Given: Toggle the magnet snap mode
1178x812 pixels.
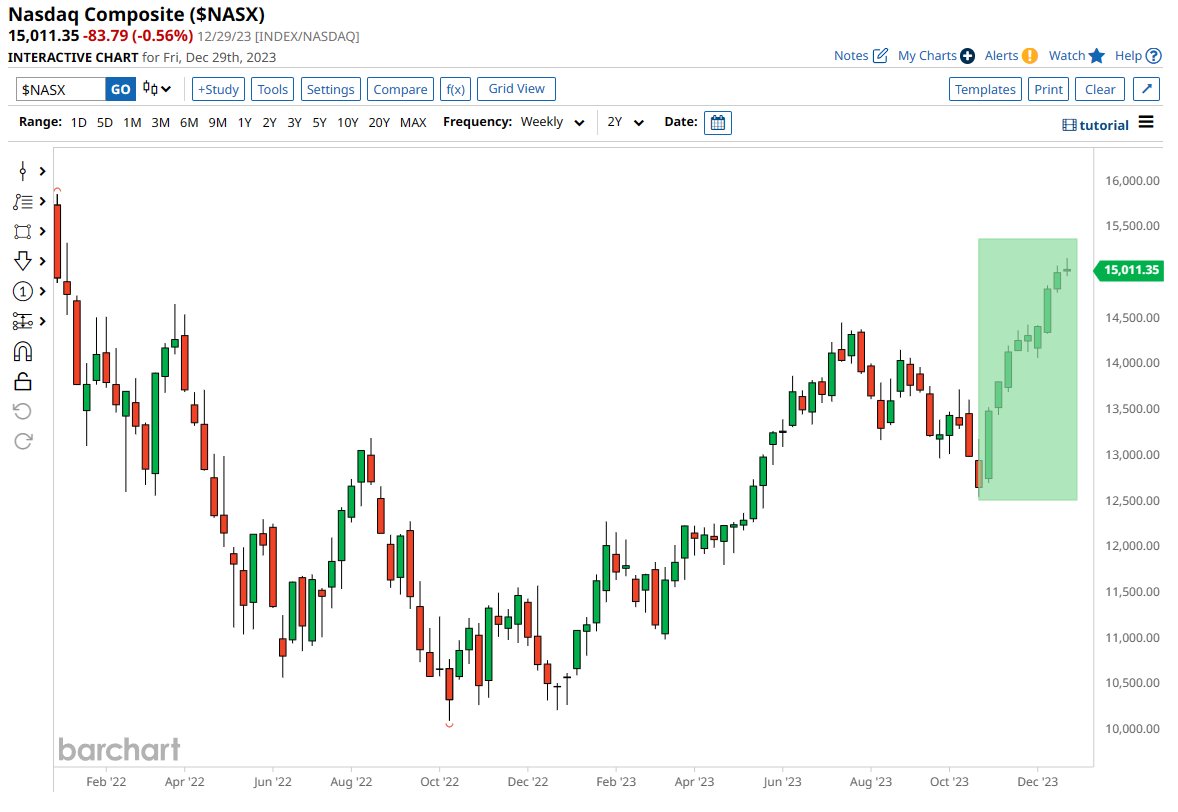Looking at the screenshot, I should (x=23, y=352).
